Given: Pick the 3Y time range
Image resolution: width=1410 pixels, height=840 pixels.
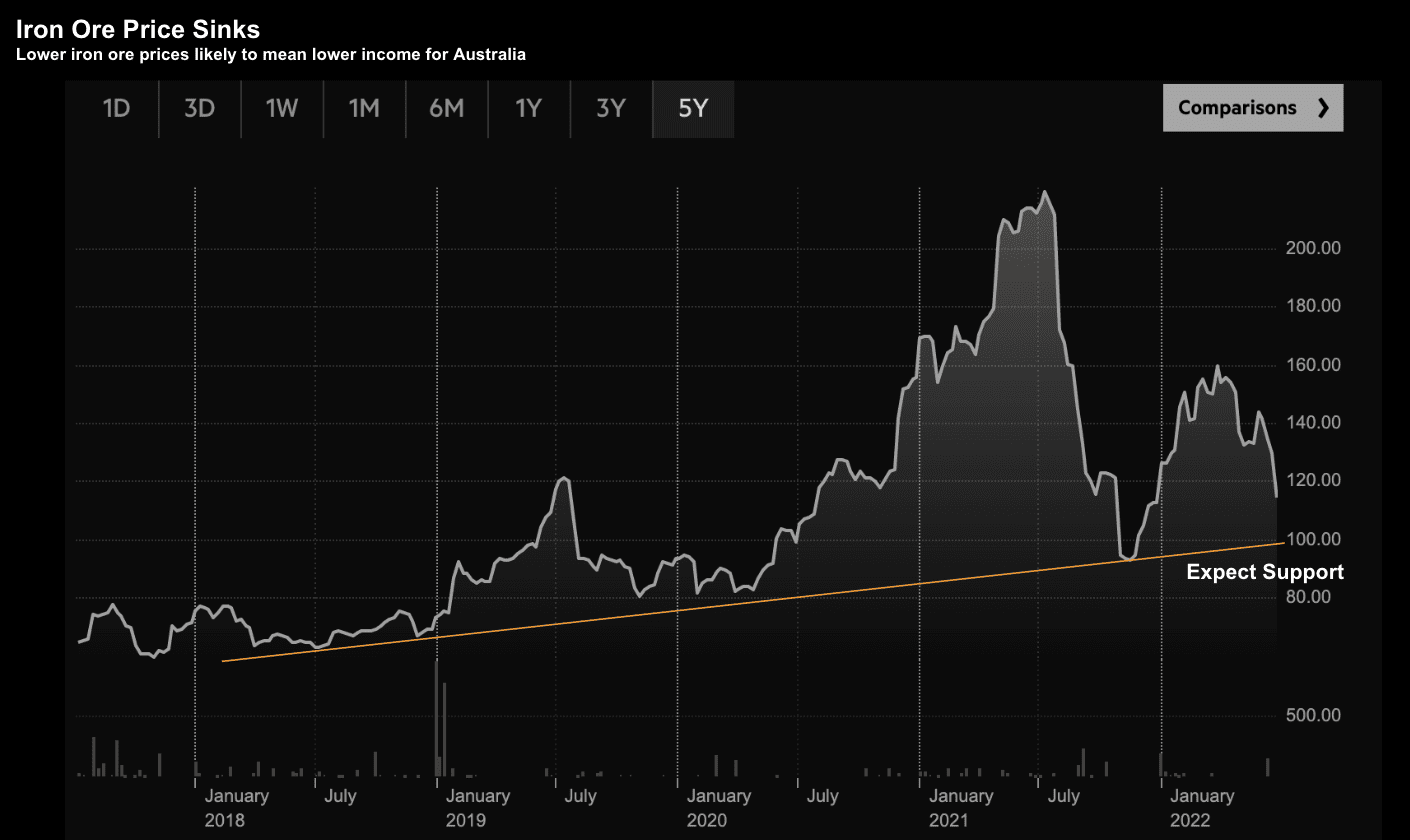Looking at the screenshot, I should (x=610, y=108).
